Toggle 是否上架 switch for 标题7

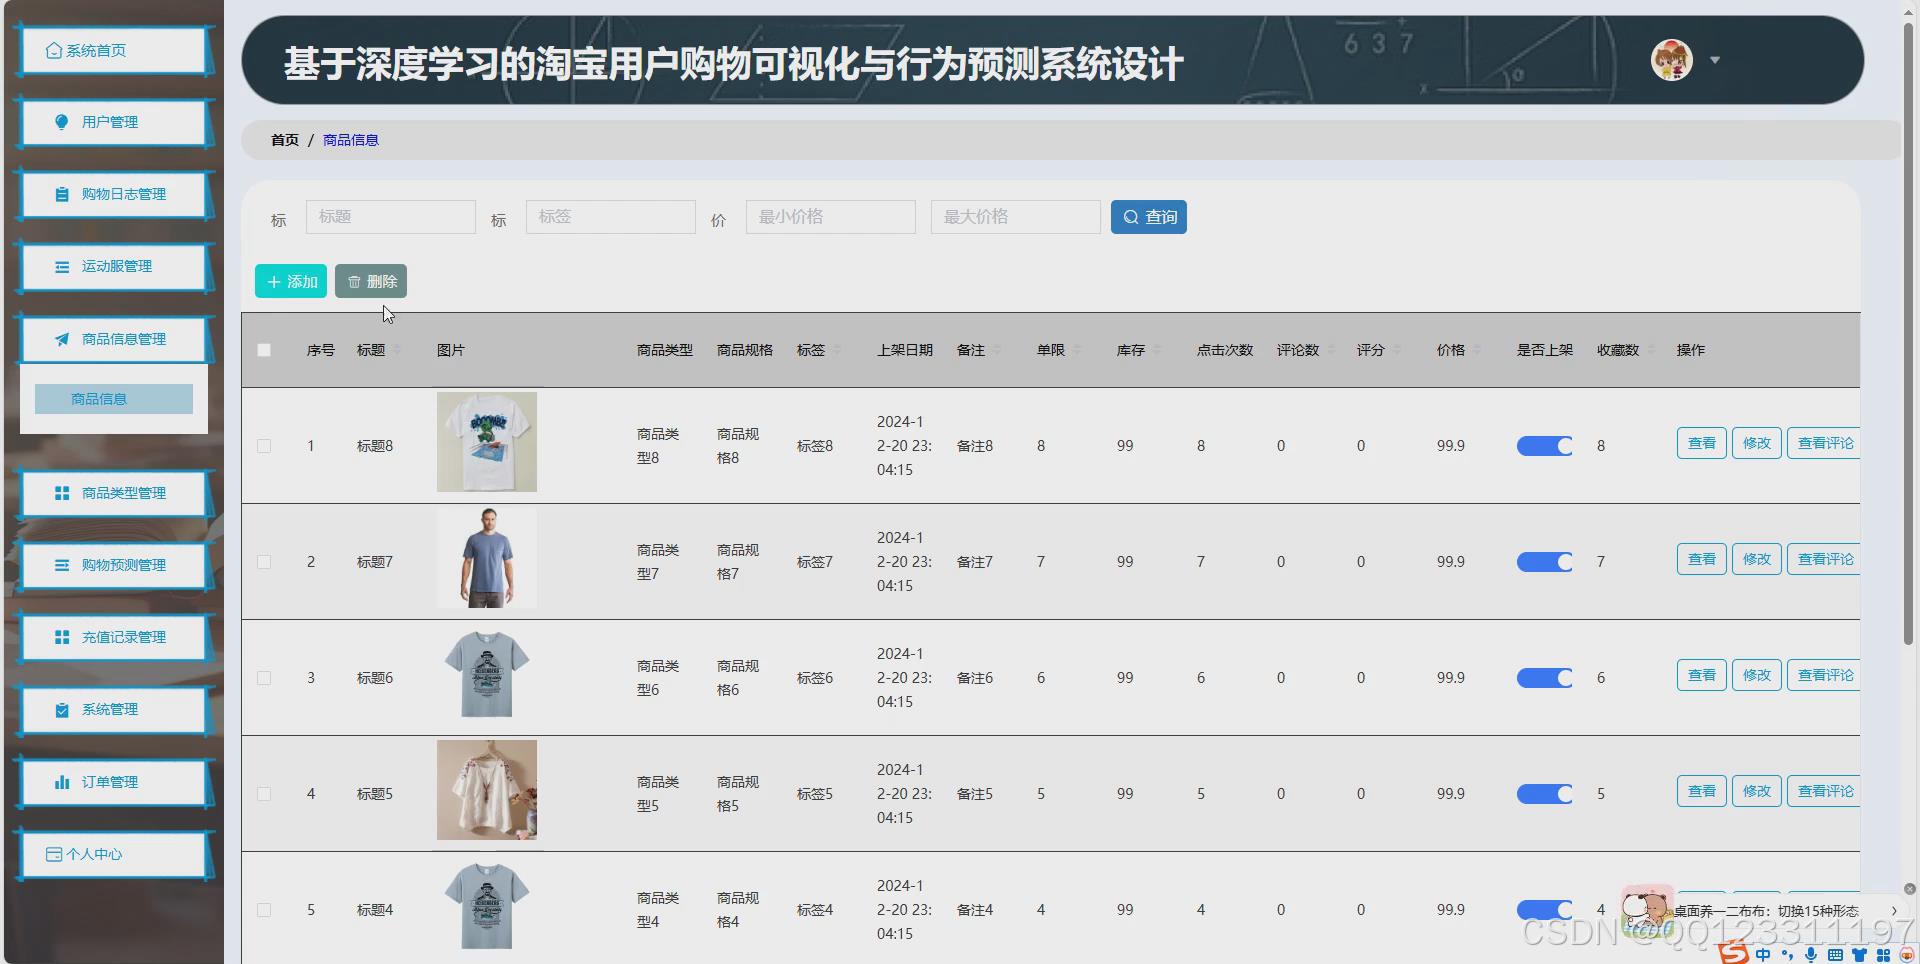pos(1545,562)
